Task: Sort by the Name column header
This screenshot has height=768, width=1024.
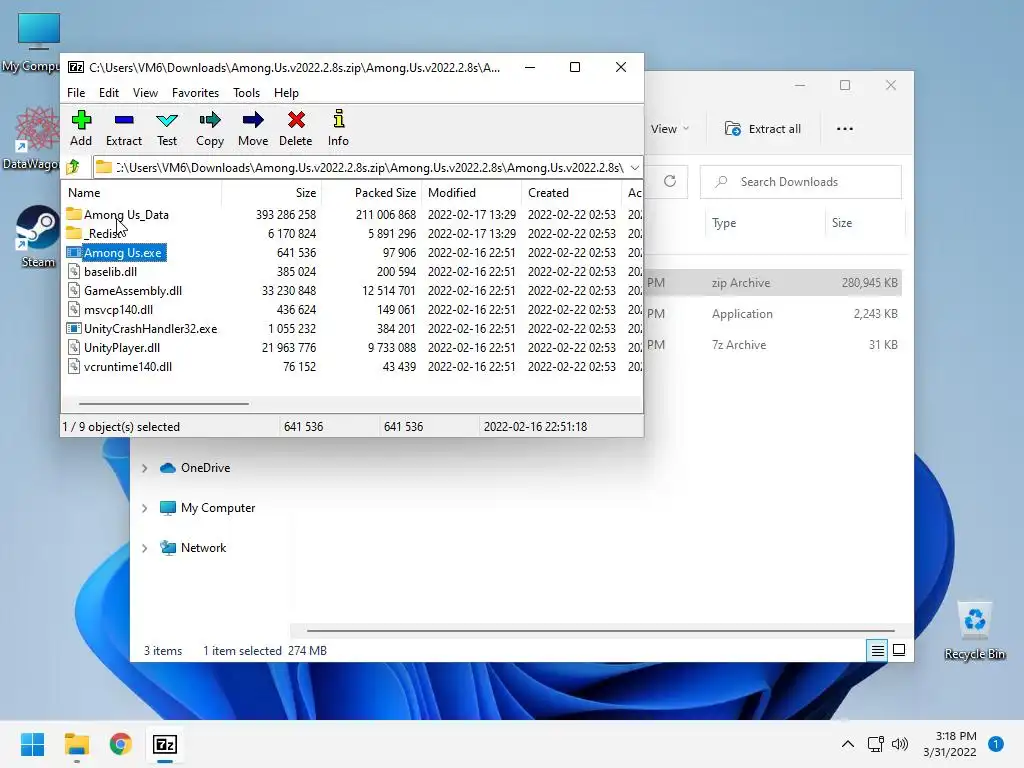Action: coord(142,193)
